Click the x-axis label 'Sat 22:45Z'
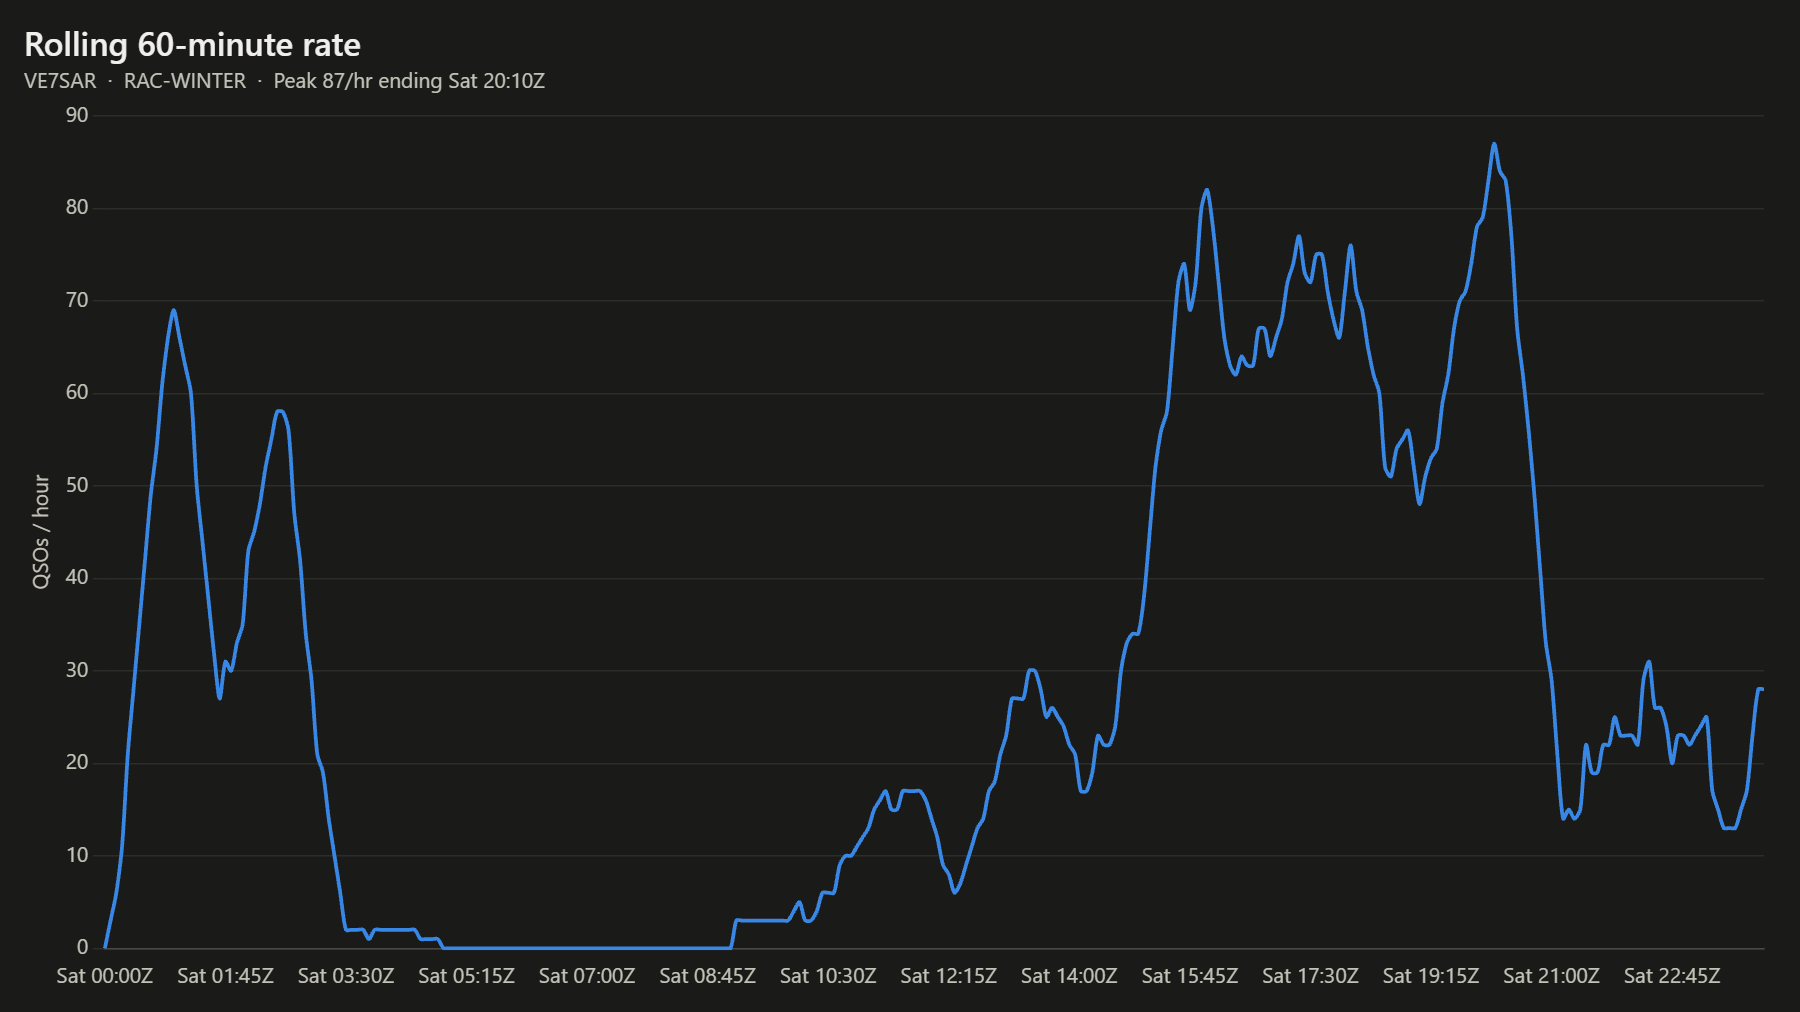This screenshot has width=1800, height=1012. click(1672, 976)
